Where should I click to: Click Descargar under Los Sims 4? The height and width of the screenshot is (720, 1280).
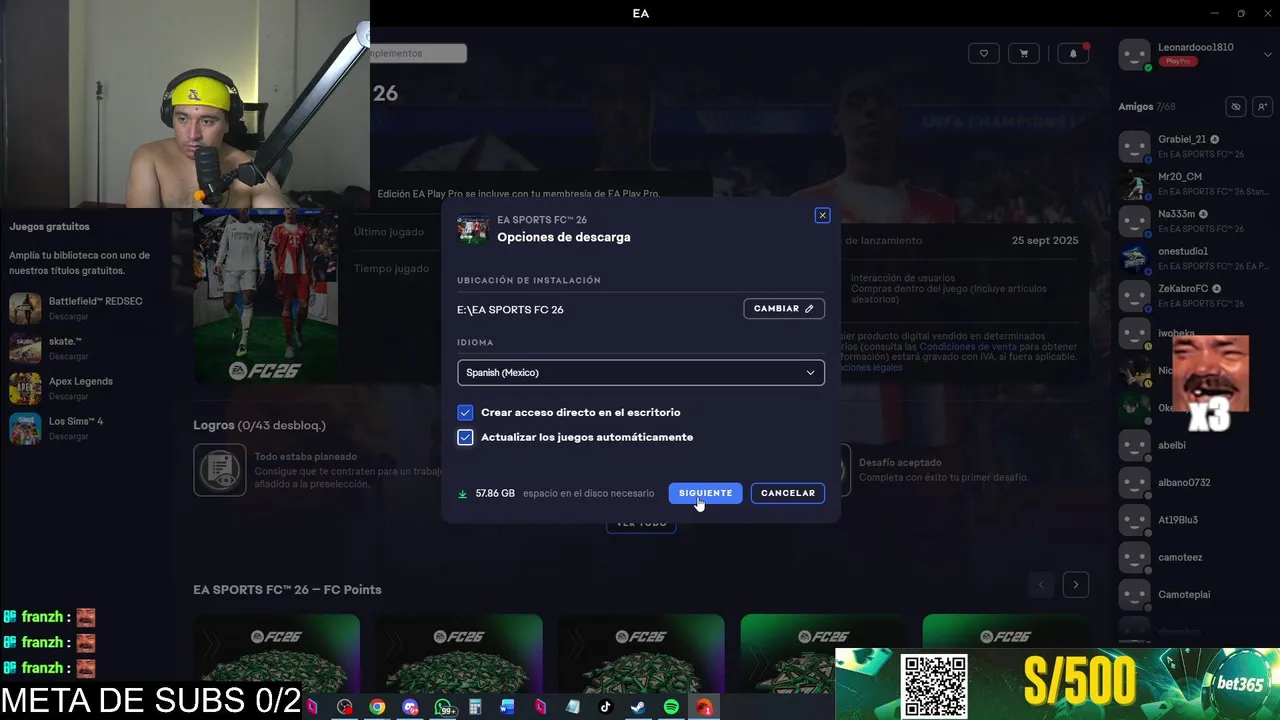69,437
